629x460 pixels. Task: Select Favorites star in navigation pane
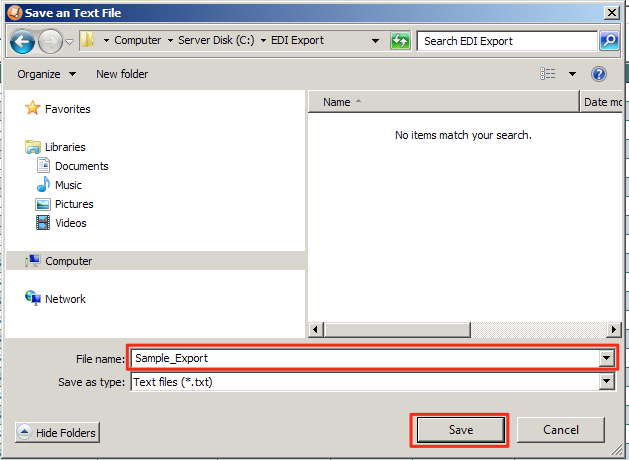pyautogui.click(x=33, y=109)
